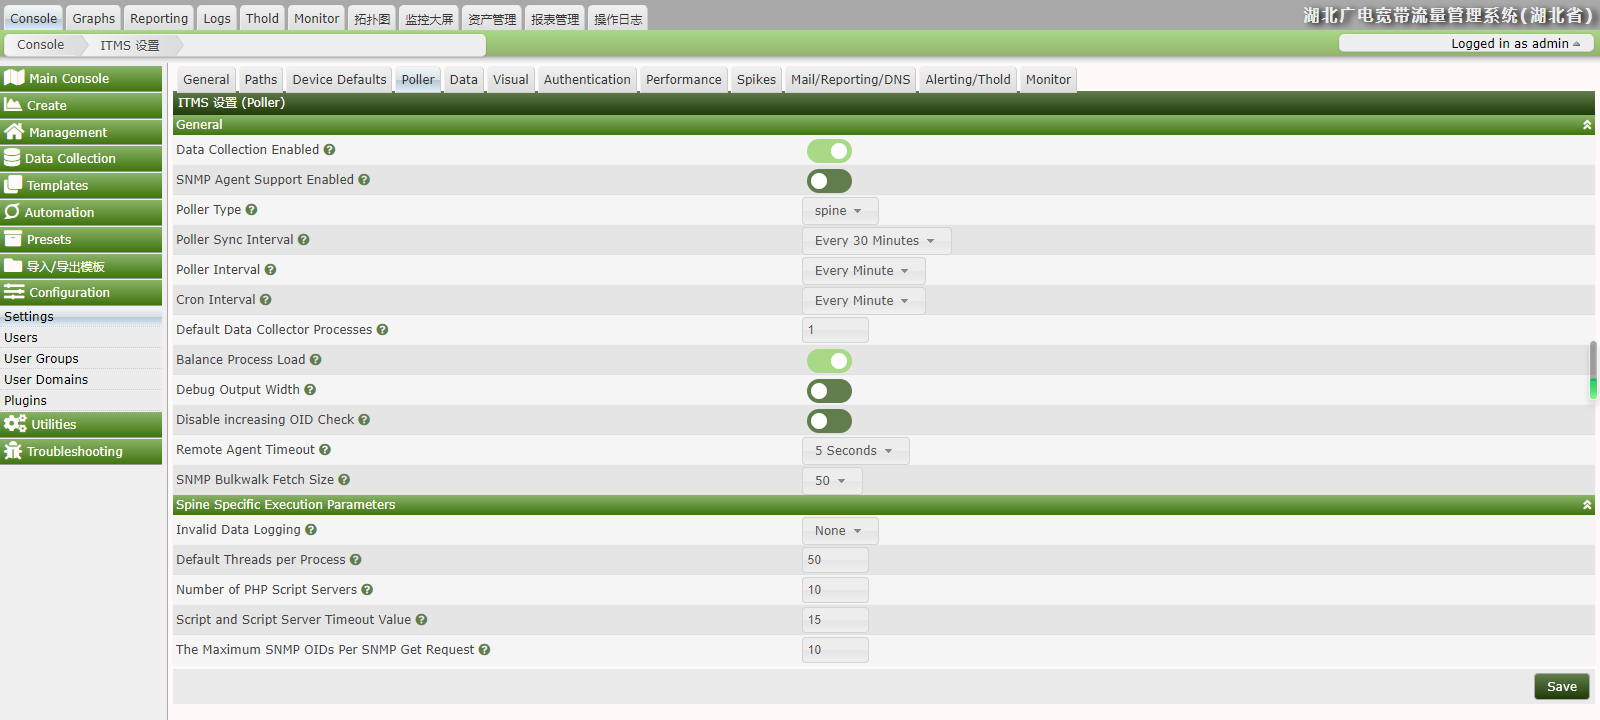The width and height of the screenshot is (1600, 720).
Task: Enable SNMP Agent Support switch
Action: [829, 181]
